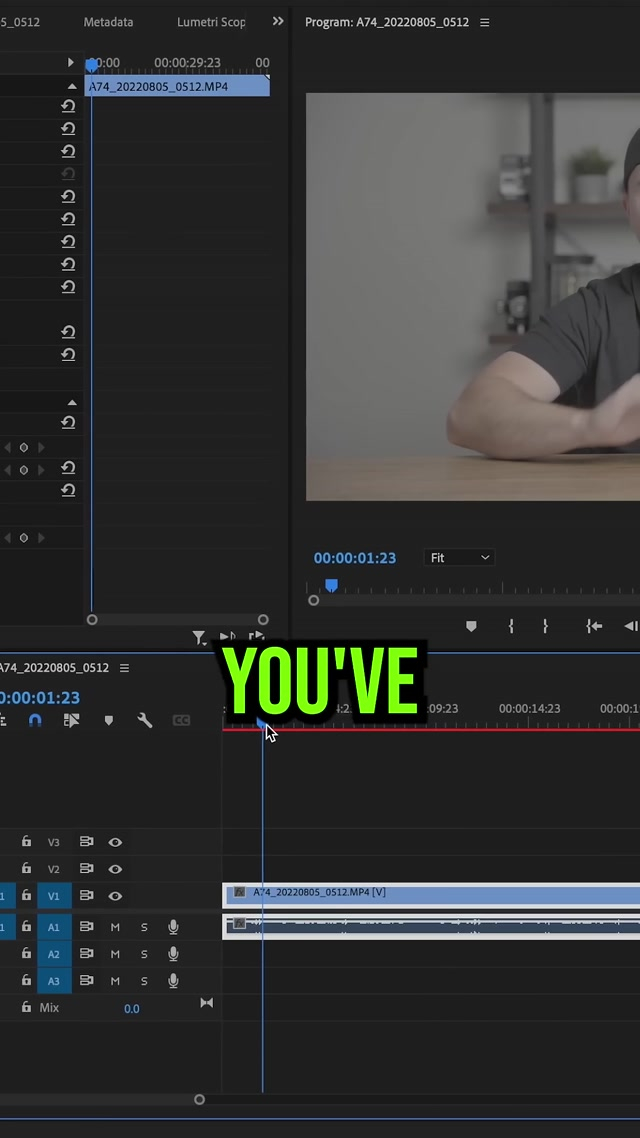Mute track A2 with M button
Screen dimensions: 640x1138
point(115,954)
